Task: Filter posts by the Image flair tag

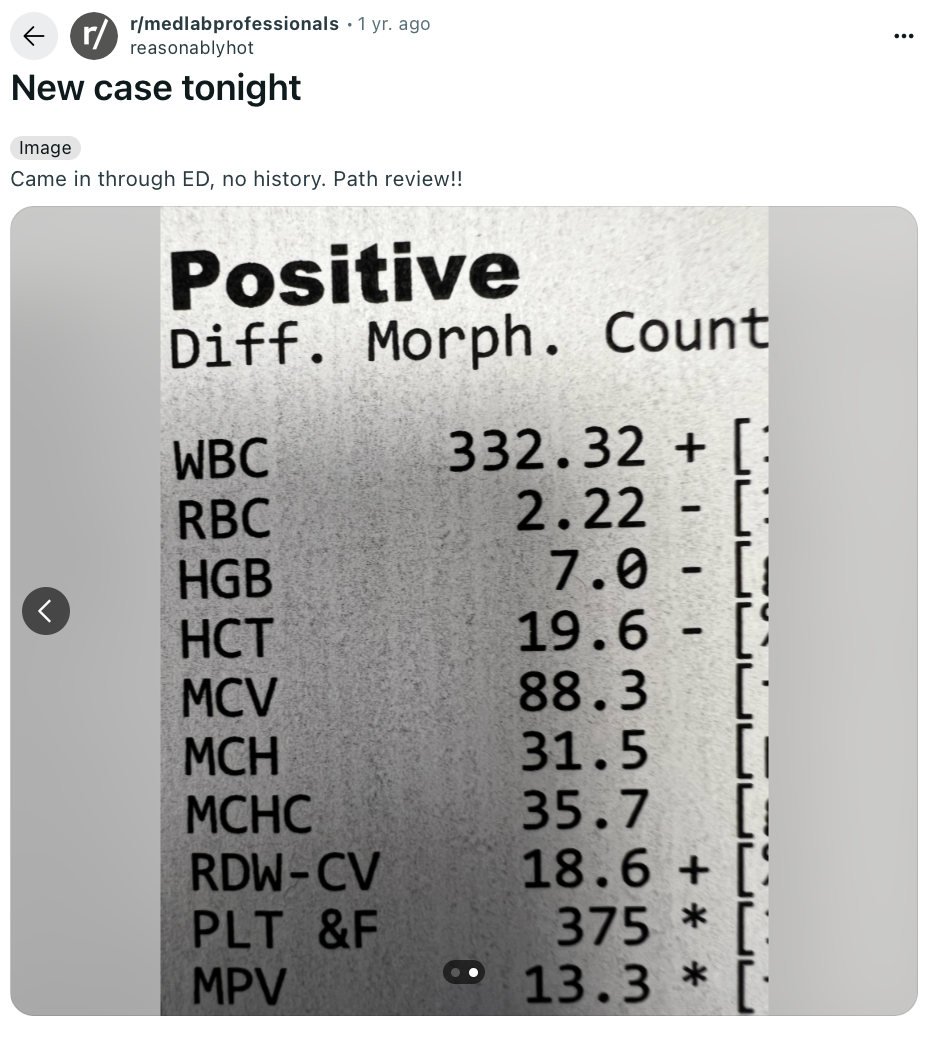Action: click(x=45, y=148)
